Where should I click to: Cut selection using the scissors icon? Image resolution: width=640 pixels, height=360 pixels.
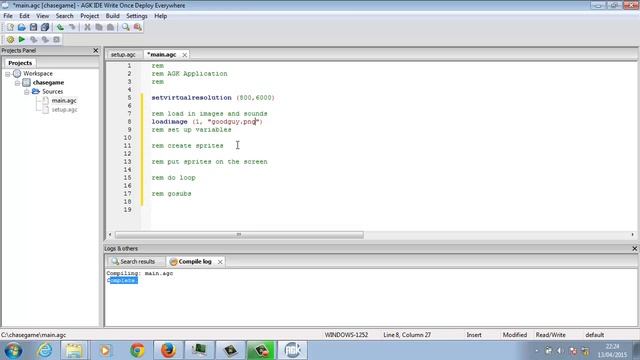pos(87,27)
